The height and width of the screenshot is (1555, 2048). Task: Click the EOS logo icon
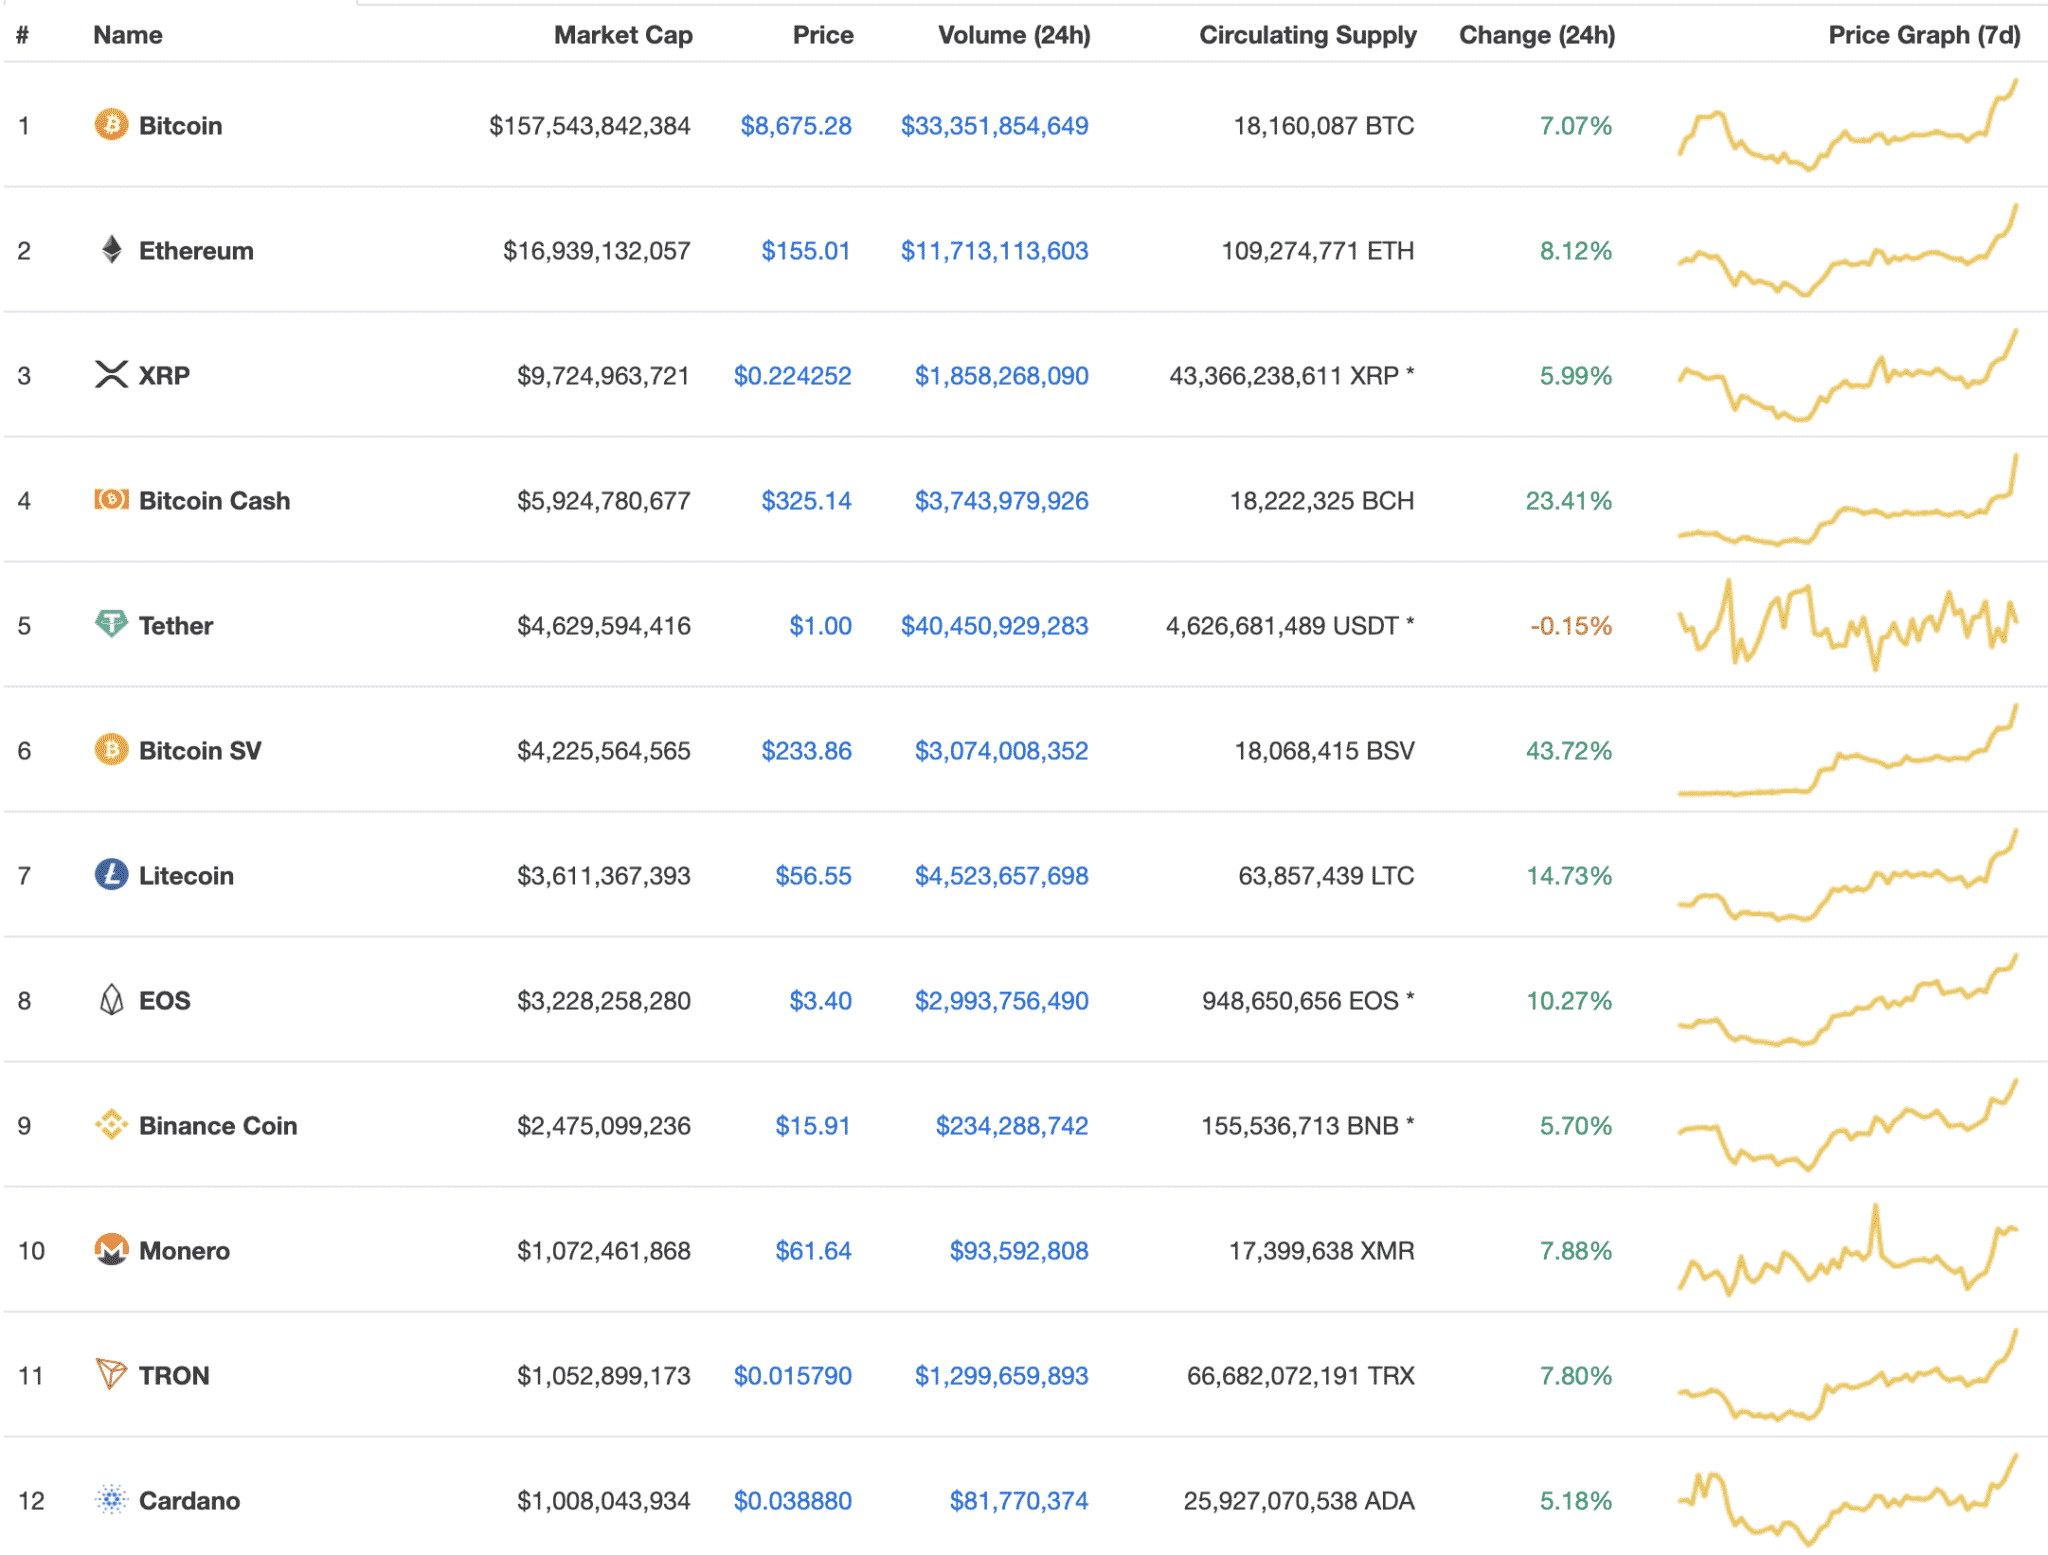coord(112,999)
